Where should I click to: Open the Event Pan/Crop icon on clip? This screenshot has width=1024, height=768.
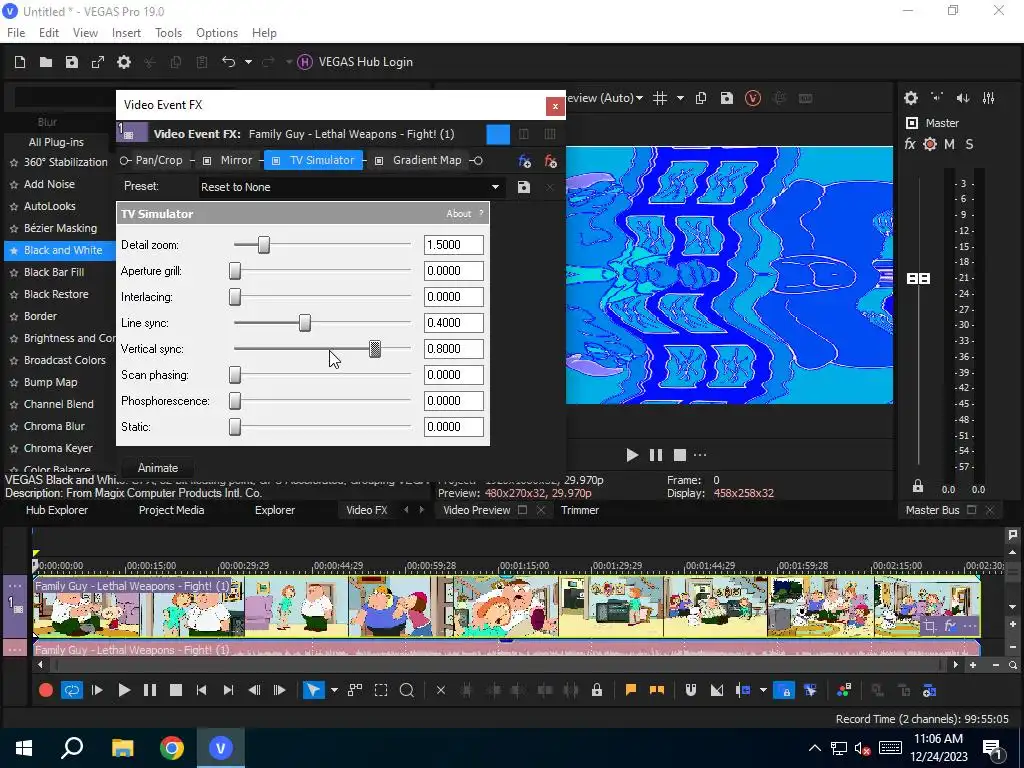coord(929,627)
